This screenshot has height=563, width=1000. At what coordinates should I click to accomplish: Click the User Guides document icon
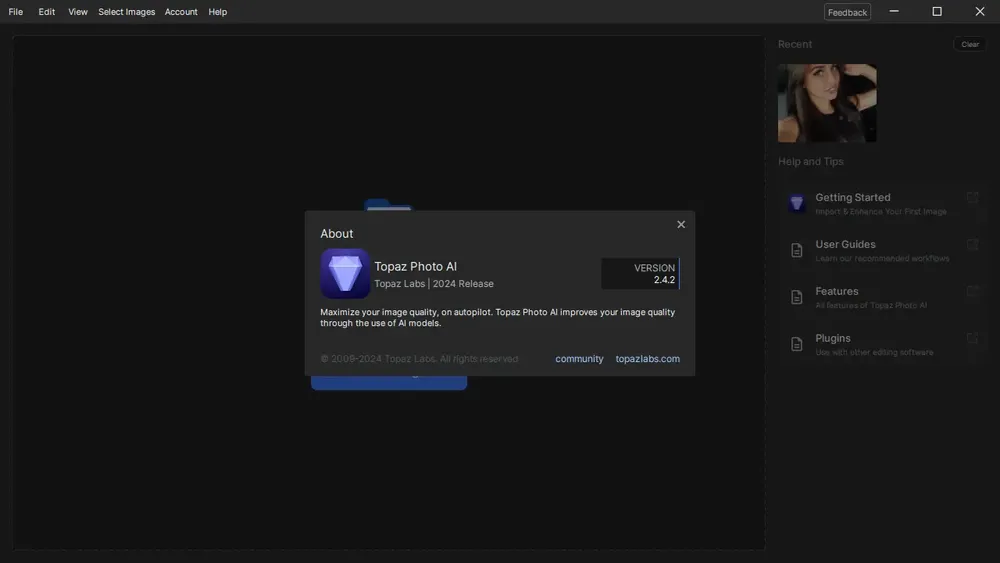[797, 250]
